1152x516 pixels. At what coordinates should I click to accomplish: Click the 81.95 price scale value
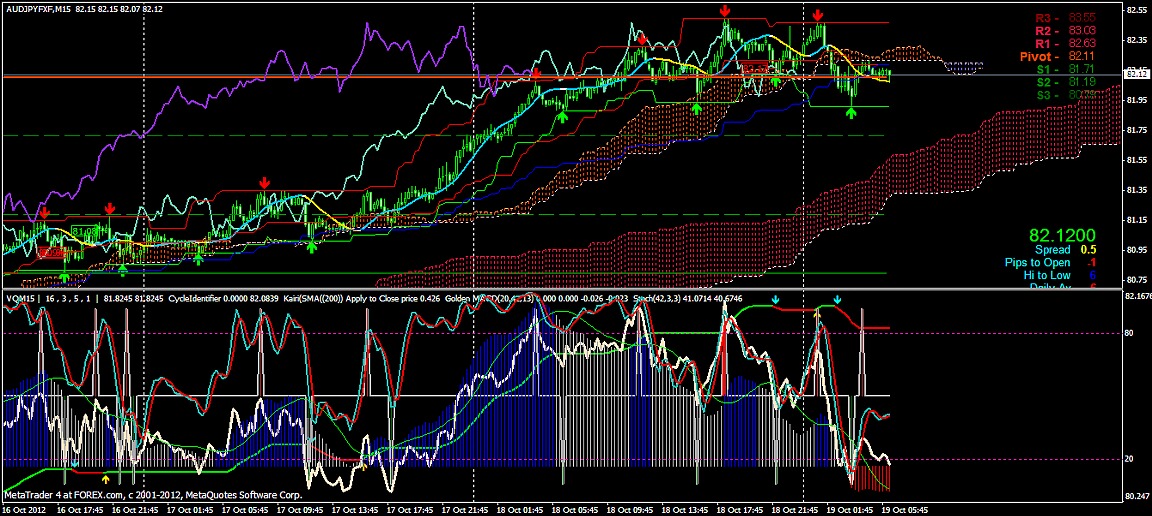click(1137, 100)
